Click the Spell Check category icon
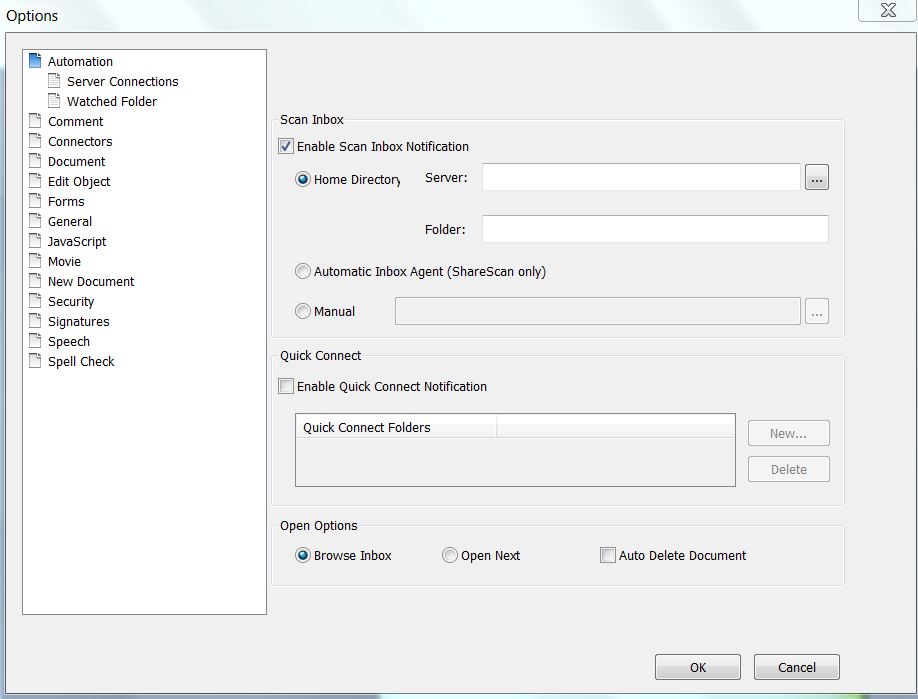This screenshot has width=918, height=699. coord(35,361)
